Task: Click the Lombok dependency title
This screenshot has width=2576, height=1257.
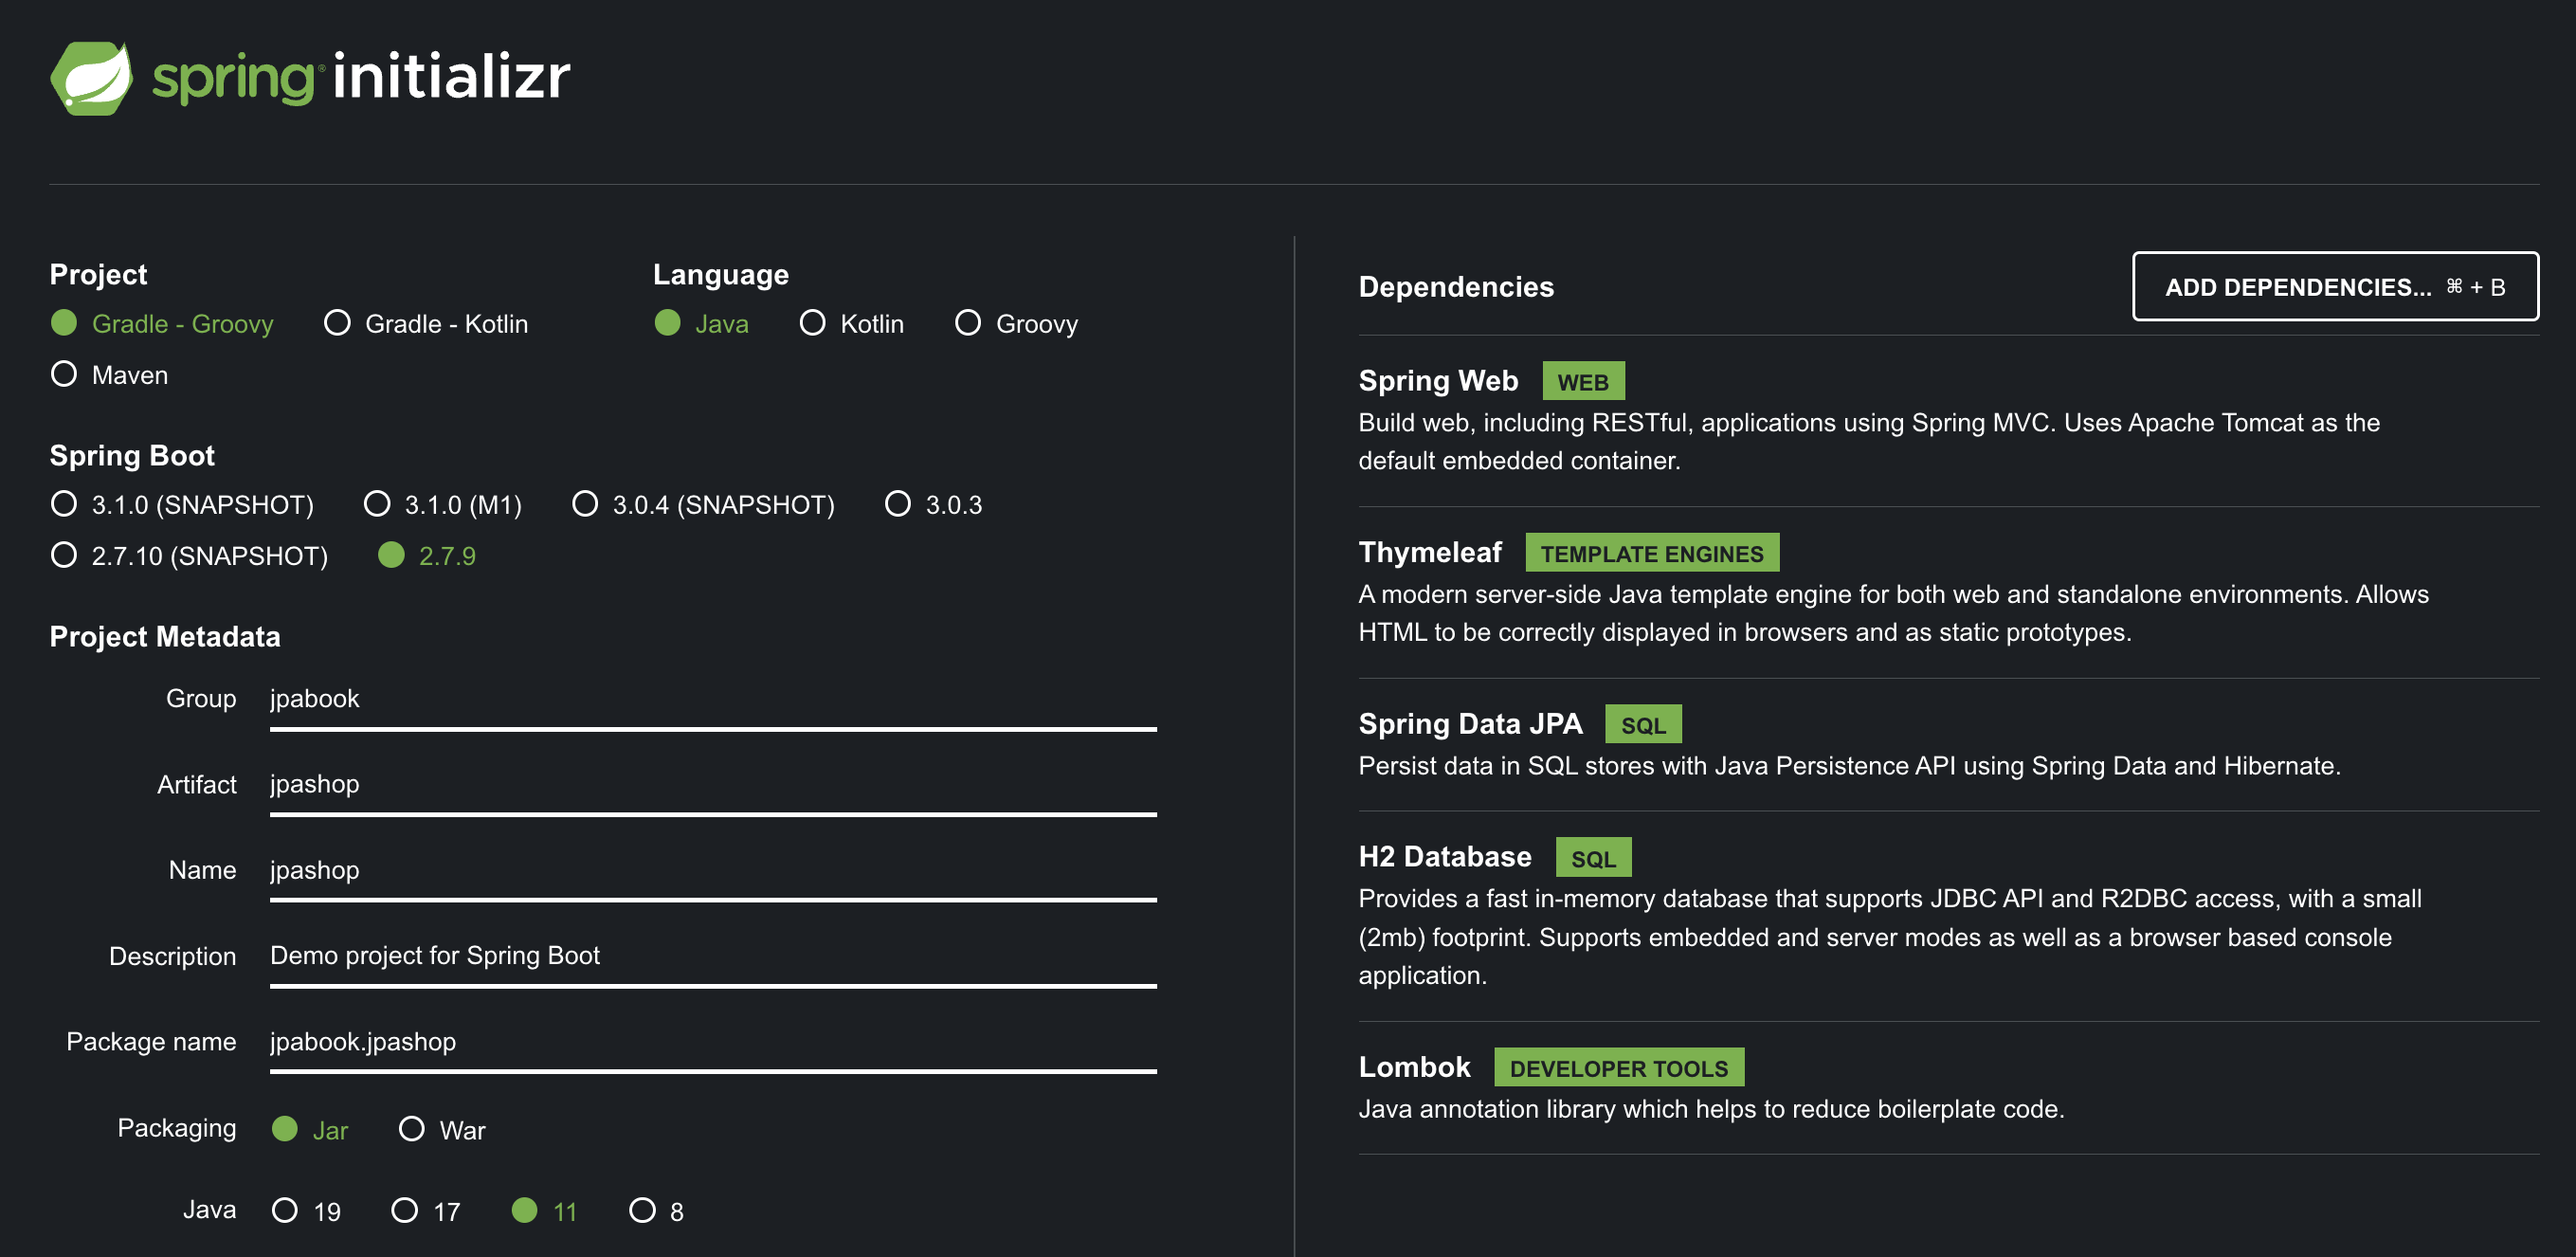Action: (x=1414, y=1067)
